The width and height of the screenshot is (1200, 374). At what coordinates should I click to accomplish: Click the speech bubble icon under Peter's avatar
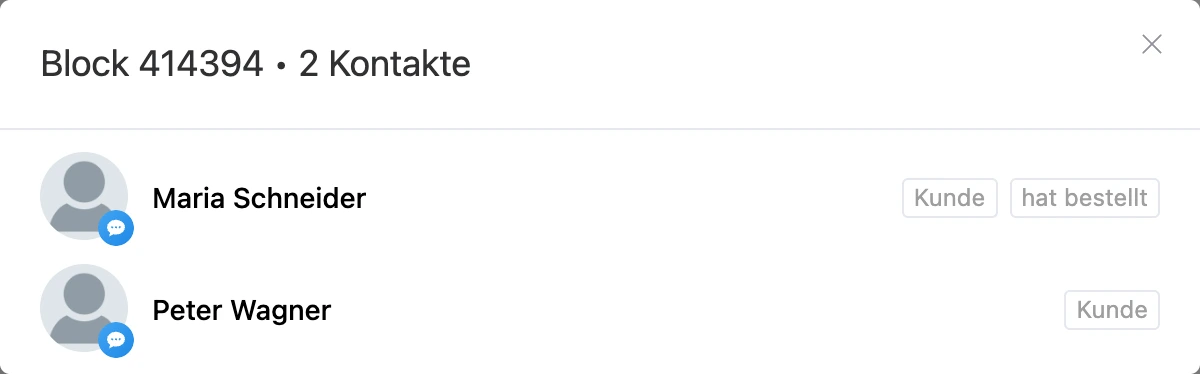[x=116, y=341]
